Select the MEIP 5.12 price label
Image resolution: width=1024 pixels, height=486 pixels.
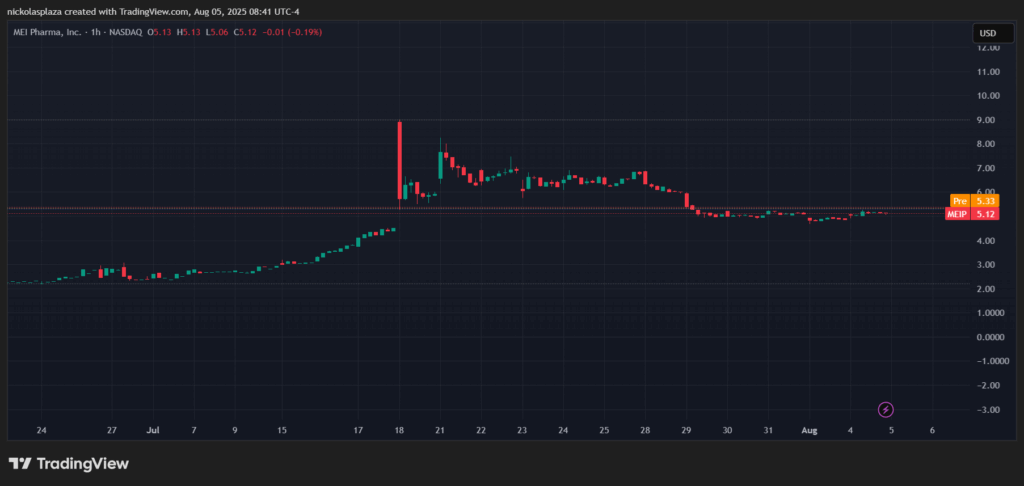pyautogui.click(x=972, y=214)
